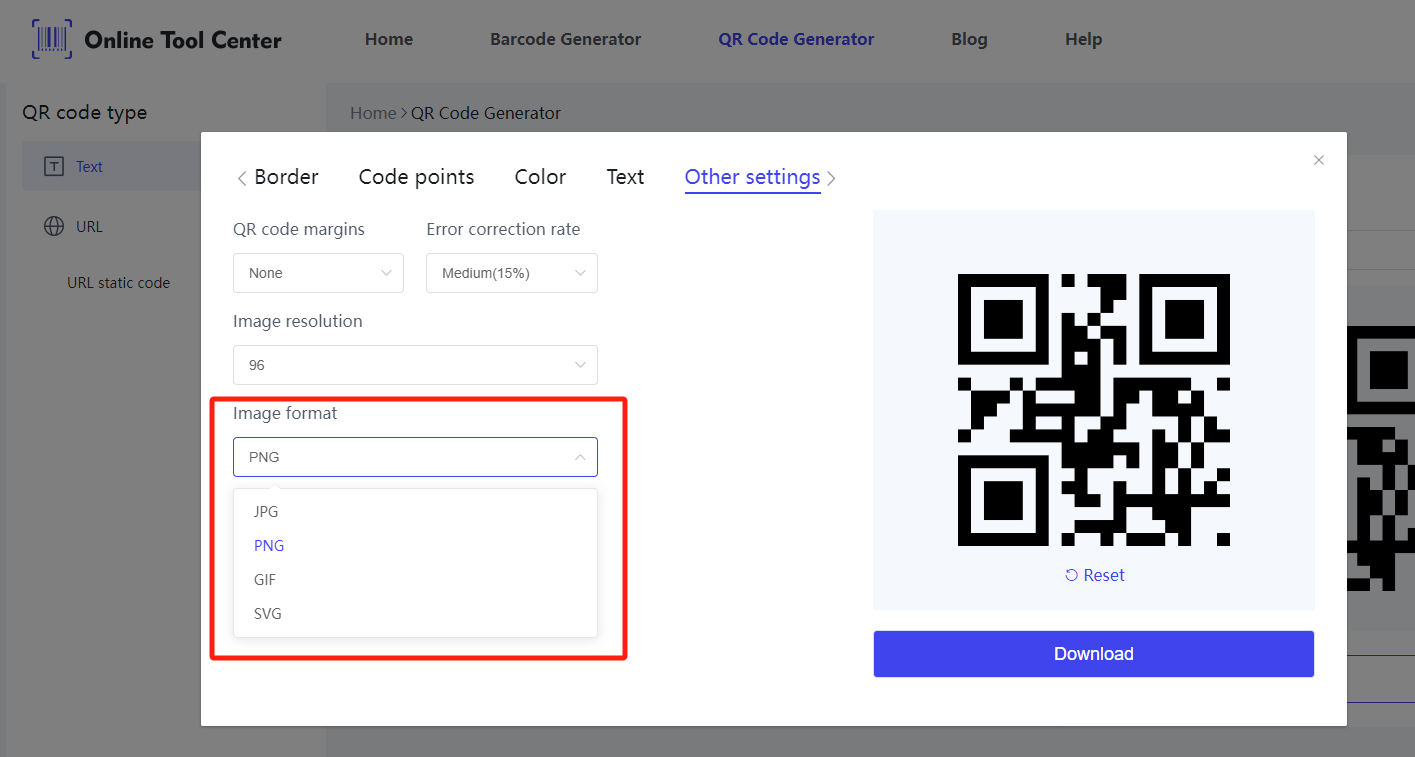Select URL static code in sidebar
This screenshot has width=1415, height=757.
pyautogui.click(x=118, y=283)
